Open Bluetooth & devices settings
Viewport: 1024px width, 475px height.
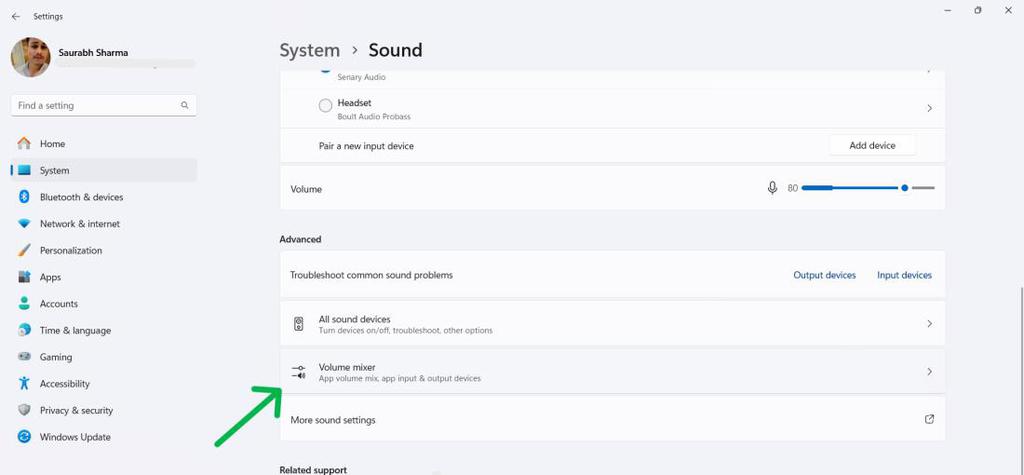coord(81,197)
